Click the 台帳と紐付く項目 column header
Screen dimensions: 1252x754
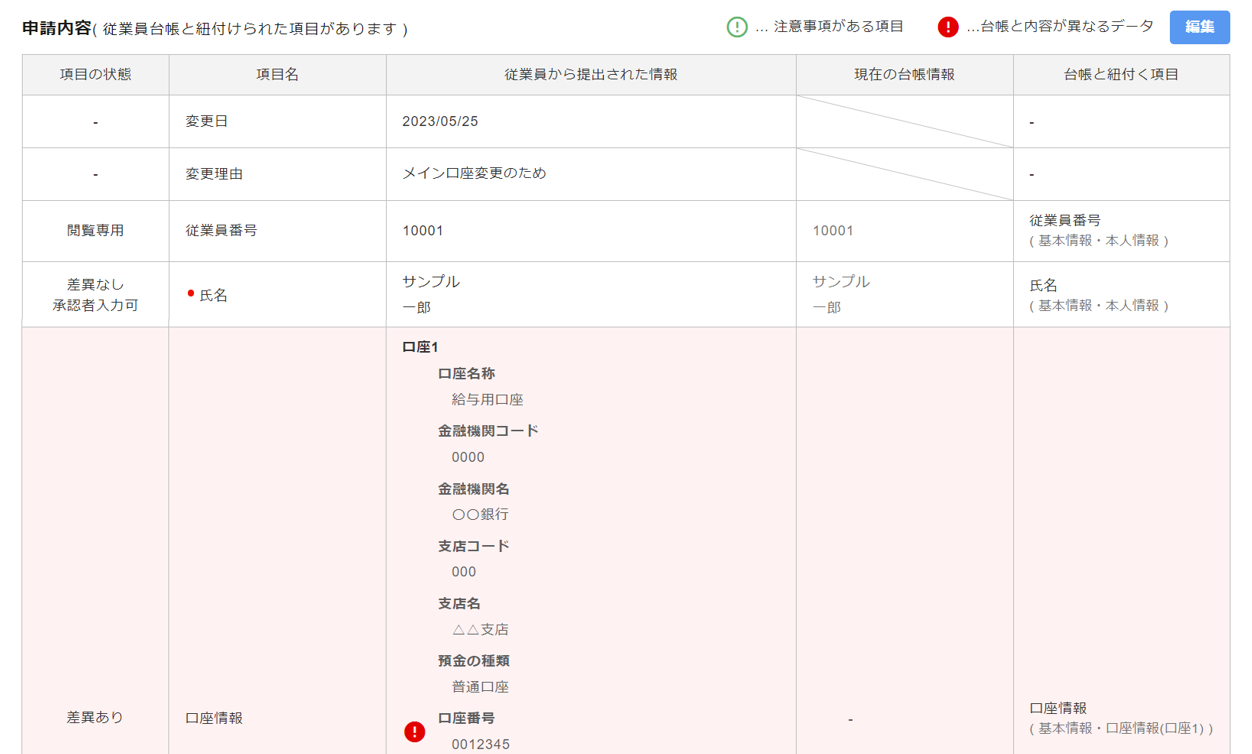pyautogui.click(x=1122, y=75)
